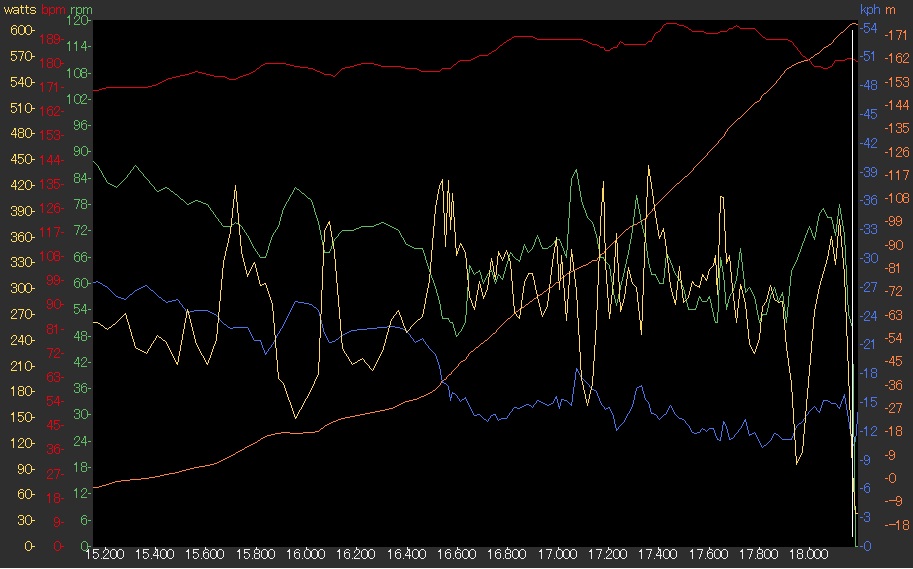Click the 17.000 distance axis label
The height and width of the screenshot is (569, 913).
tap(557, 554)
